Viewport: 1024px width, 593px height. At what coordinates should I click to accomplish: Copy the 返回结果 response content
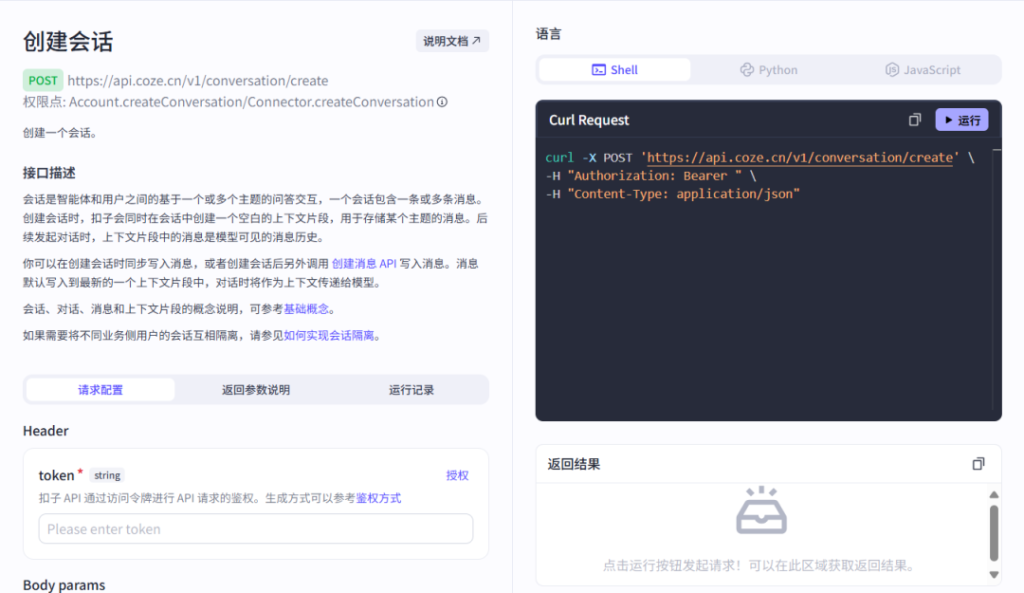click(x=979, y=464)
